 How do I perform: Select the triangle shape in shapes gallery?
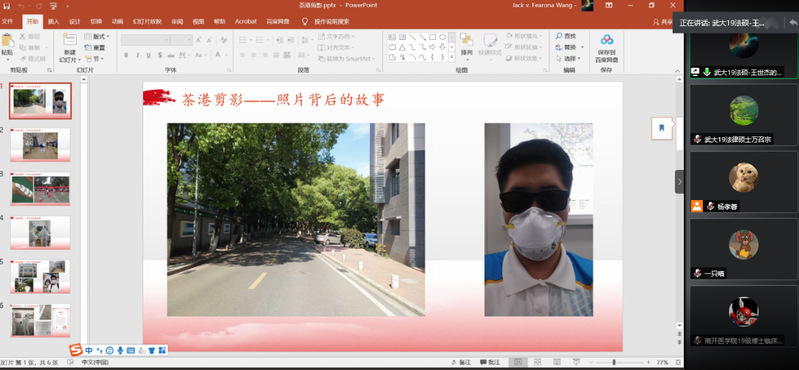[x=402, y=47]
